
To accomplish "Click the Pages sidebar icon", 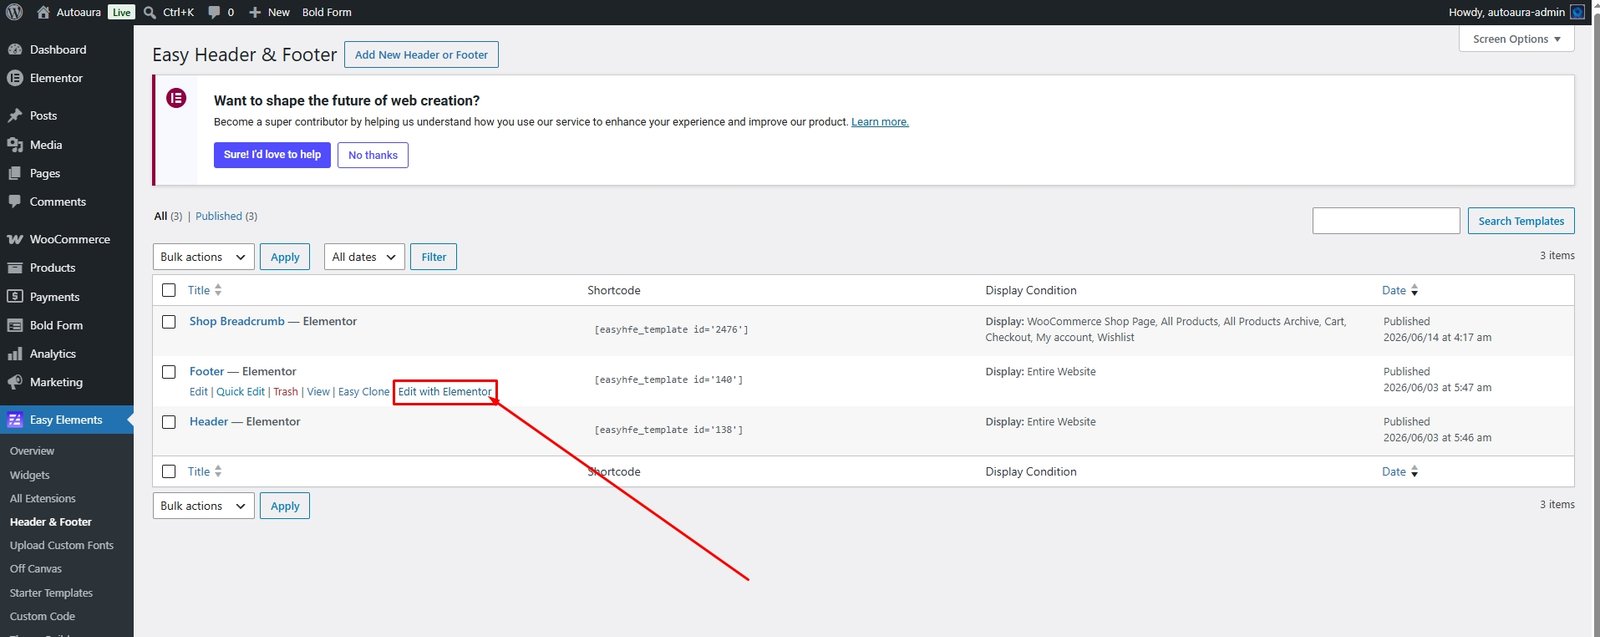I will click(x=15, y=173).
